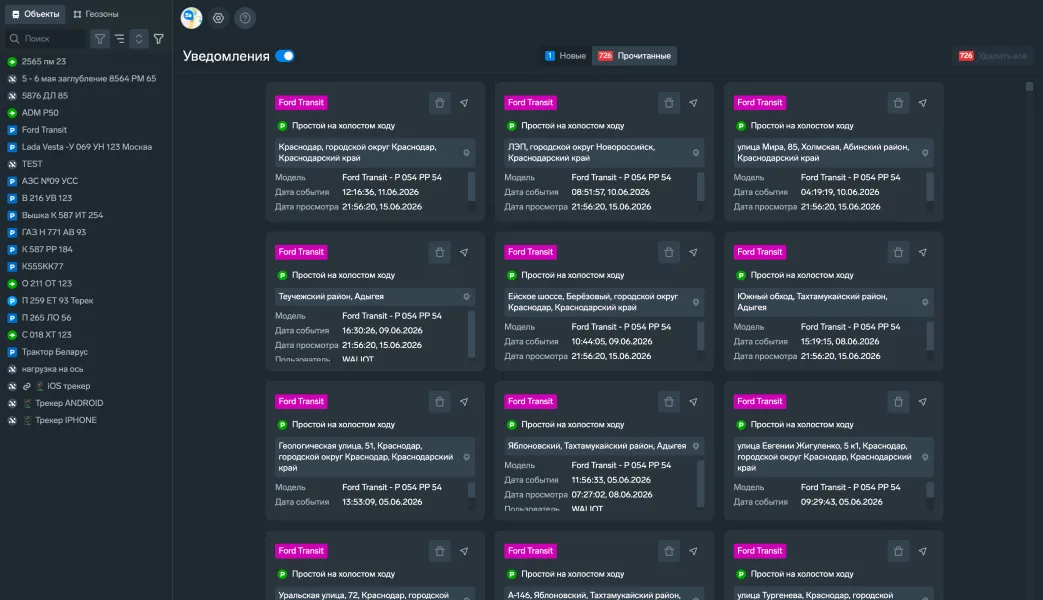Click the arrow icon on the Южный обход card
The width and height of the screenshot is (1043, 600).
point(923,253)
